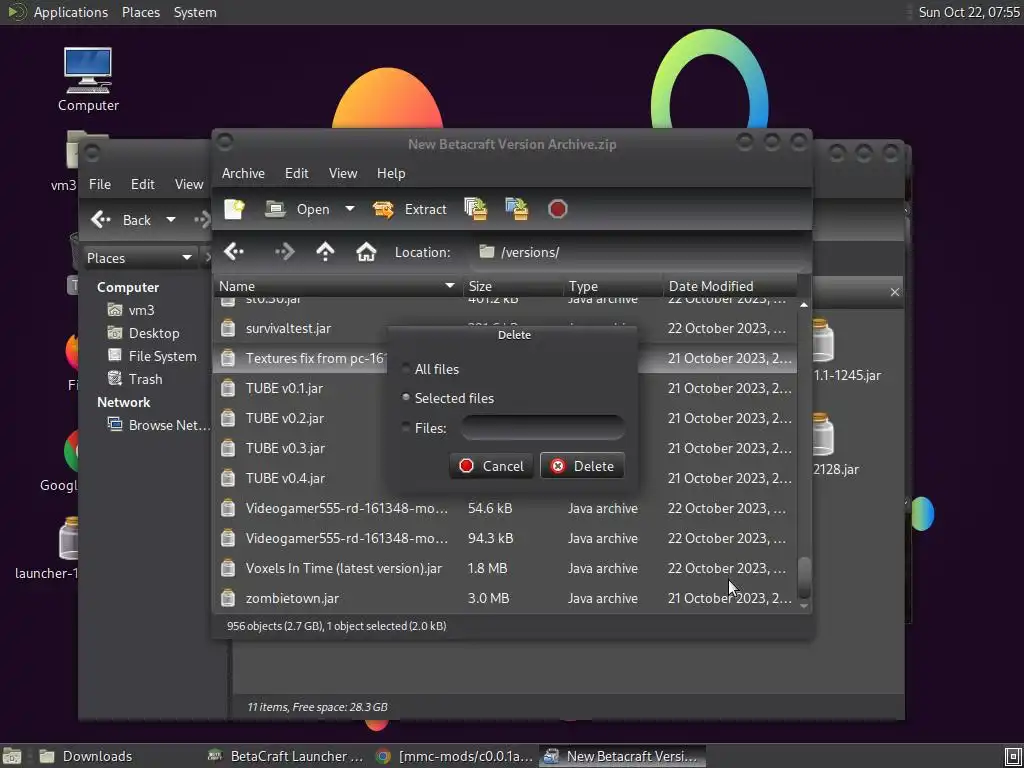Expand the Back history dropdown arrow
Viewport: 1024px width, 768px height.
point(170,219)
